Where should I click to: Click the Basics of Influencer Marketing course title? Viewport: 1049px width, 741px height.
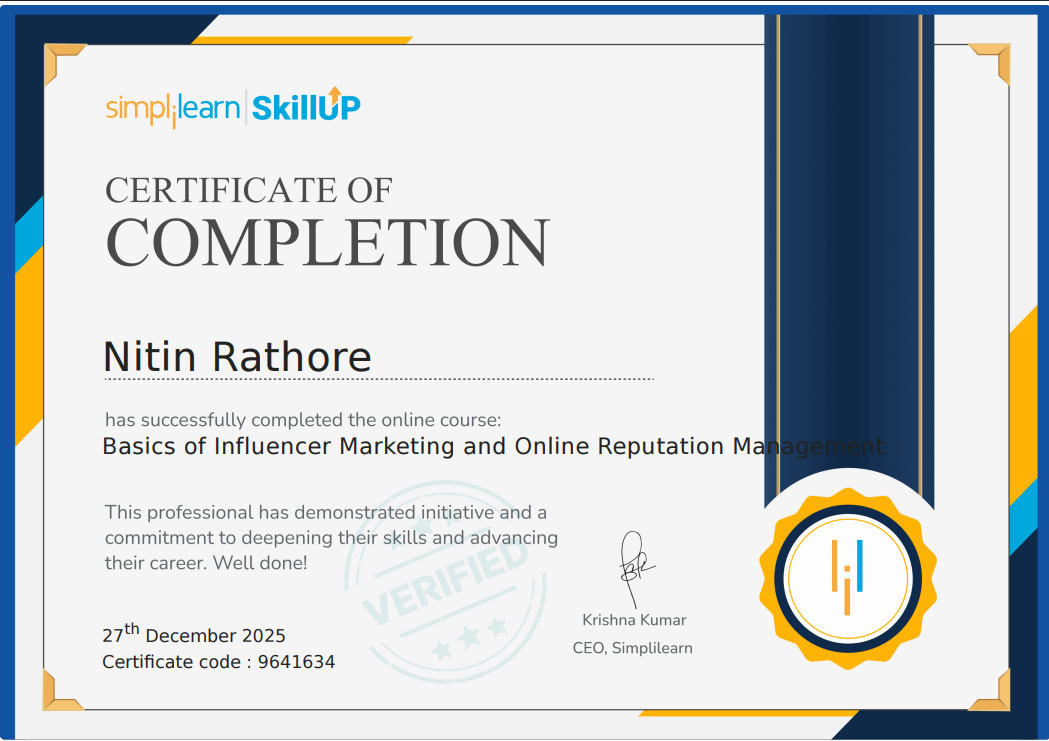pos(493,446)
